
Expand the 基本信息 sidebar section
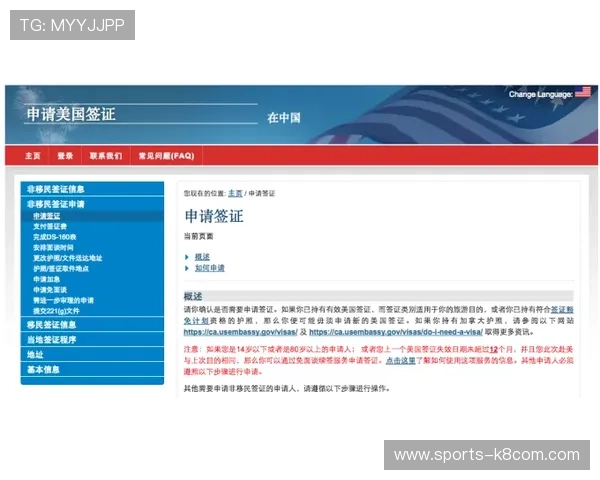tap(92, 370)
